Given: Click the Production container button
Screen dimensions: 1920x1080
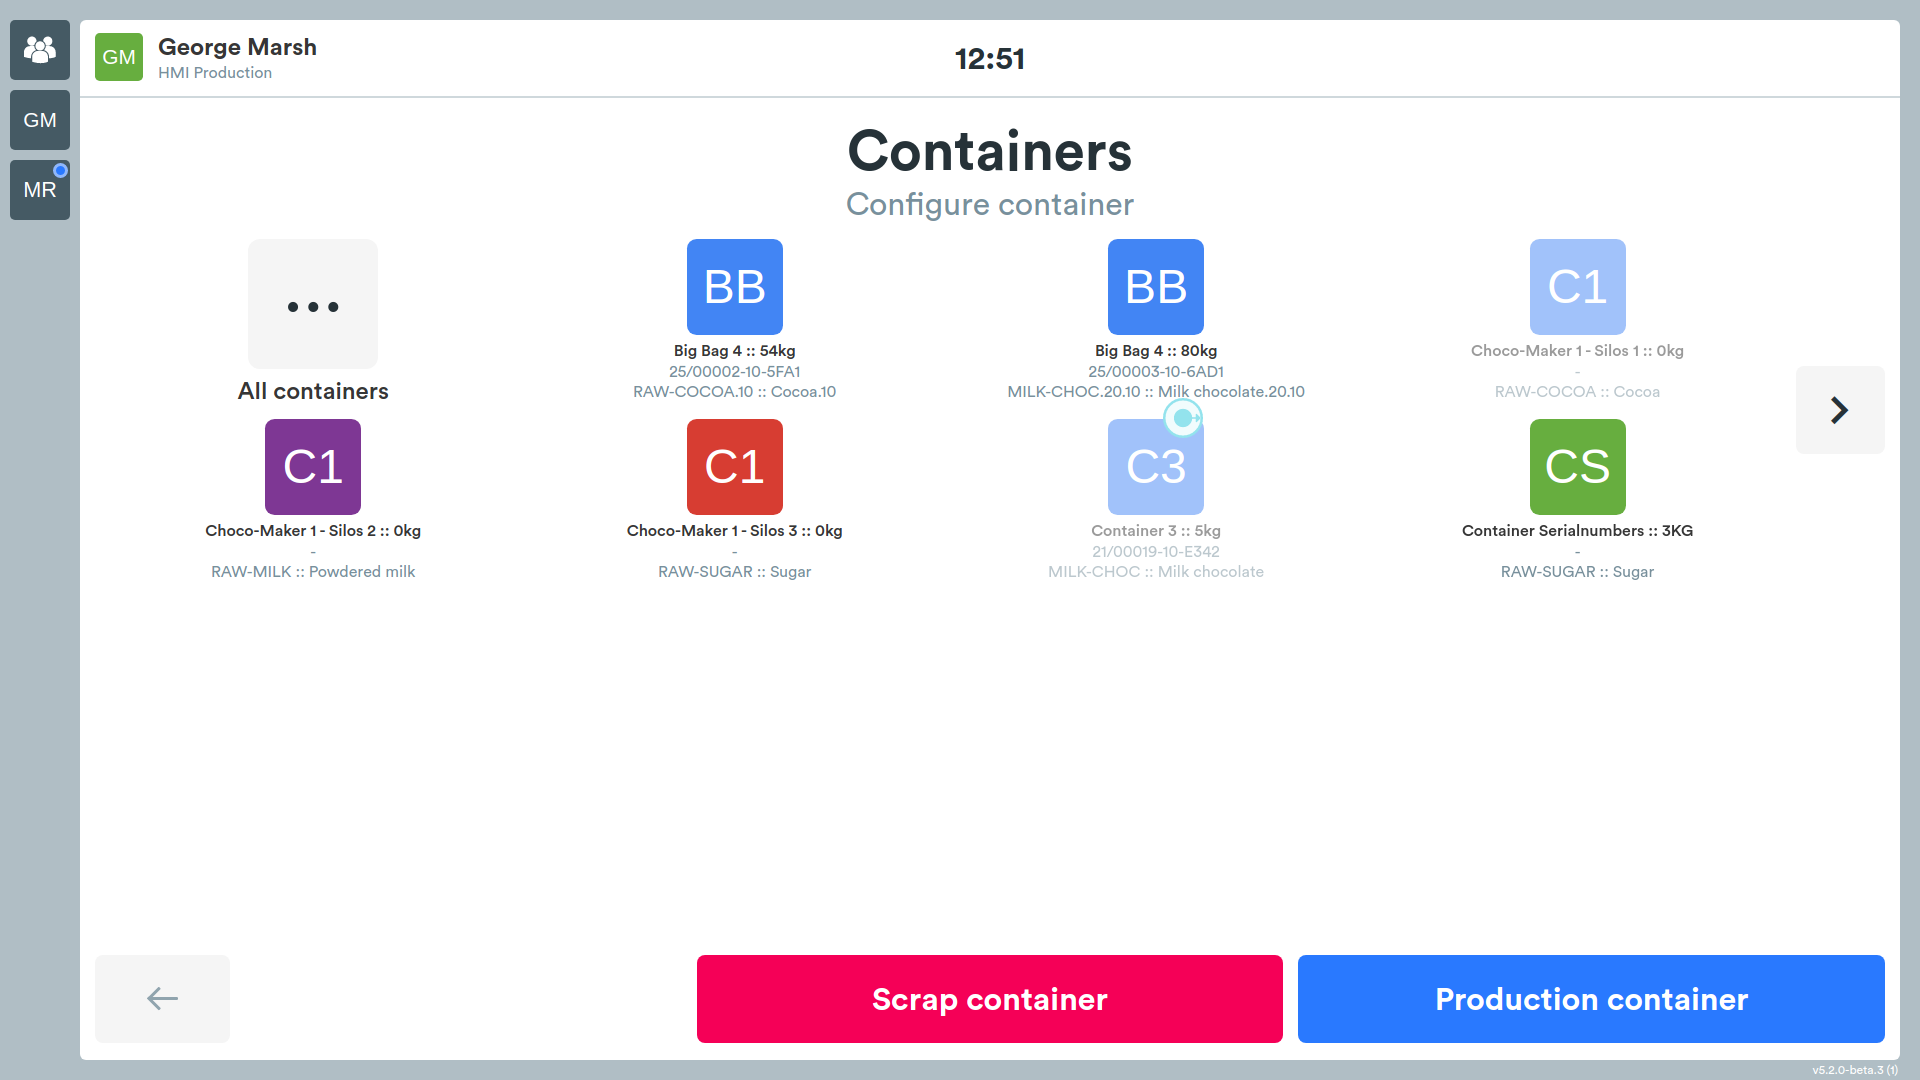Looking at the screenshot, I should tap(1591, 999).
